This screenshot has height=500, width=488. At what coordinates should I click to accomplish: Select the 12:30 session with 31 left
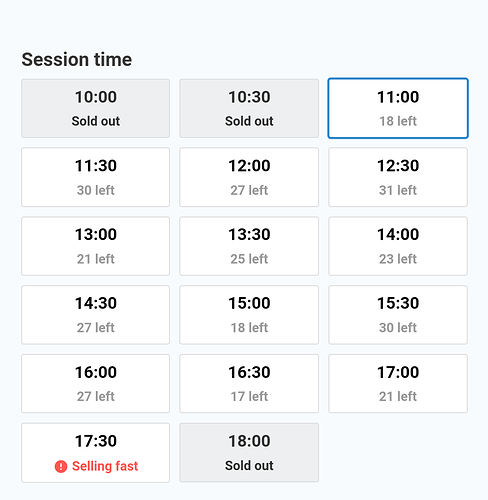(398, 177)
